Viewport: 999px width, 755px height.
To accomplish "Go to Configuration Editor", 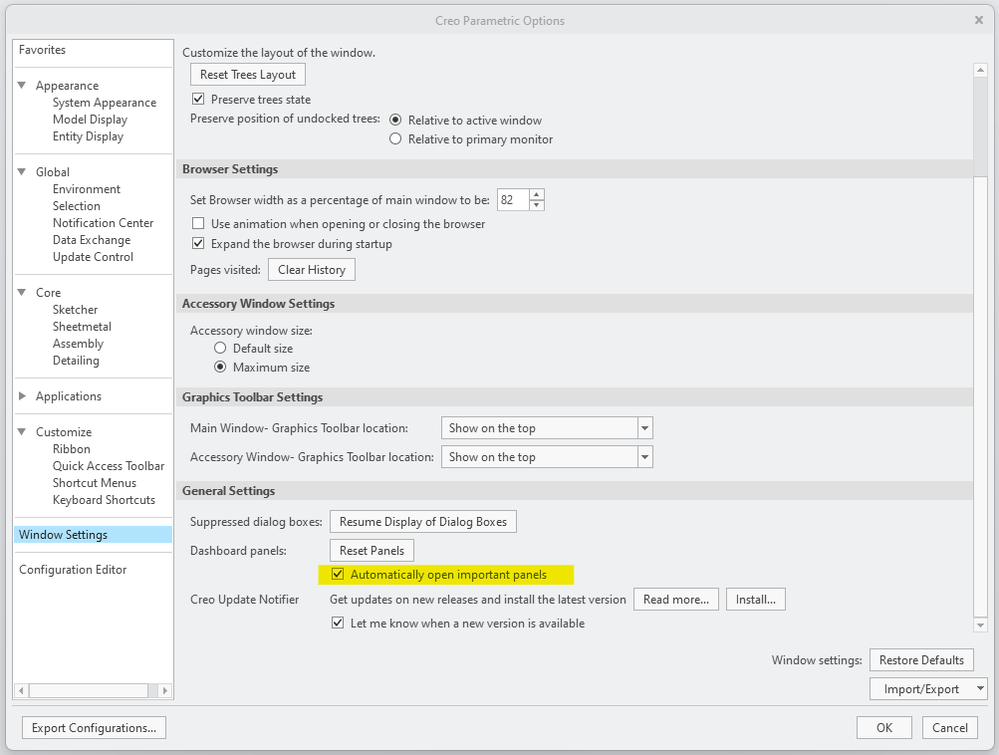I will [73, 570].
